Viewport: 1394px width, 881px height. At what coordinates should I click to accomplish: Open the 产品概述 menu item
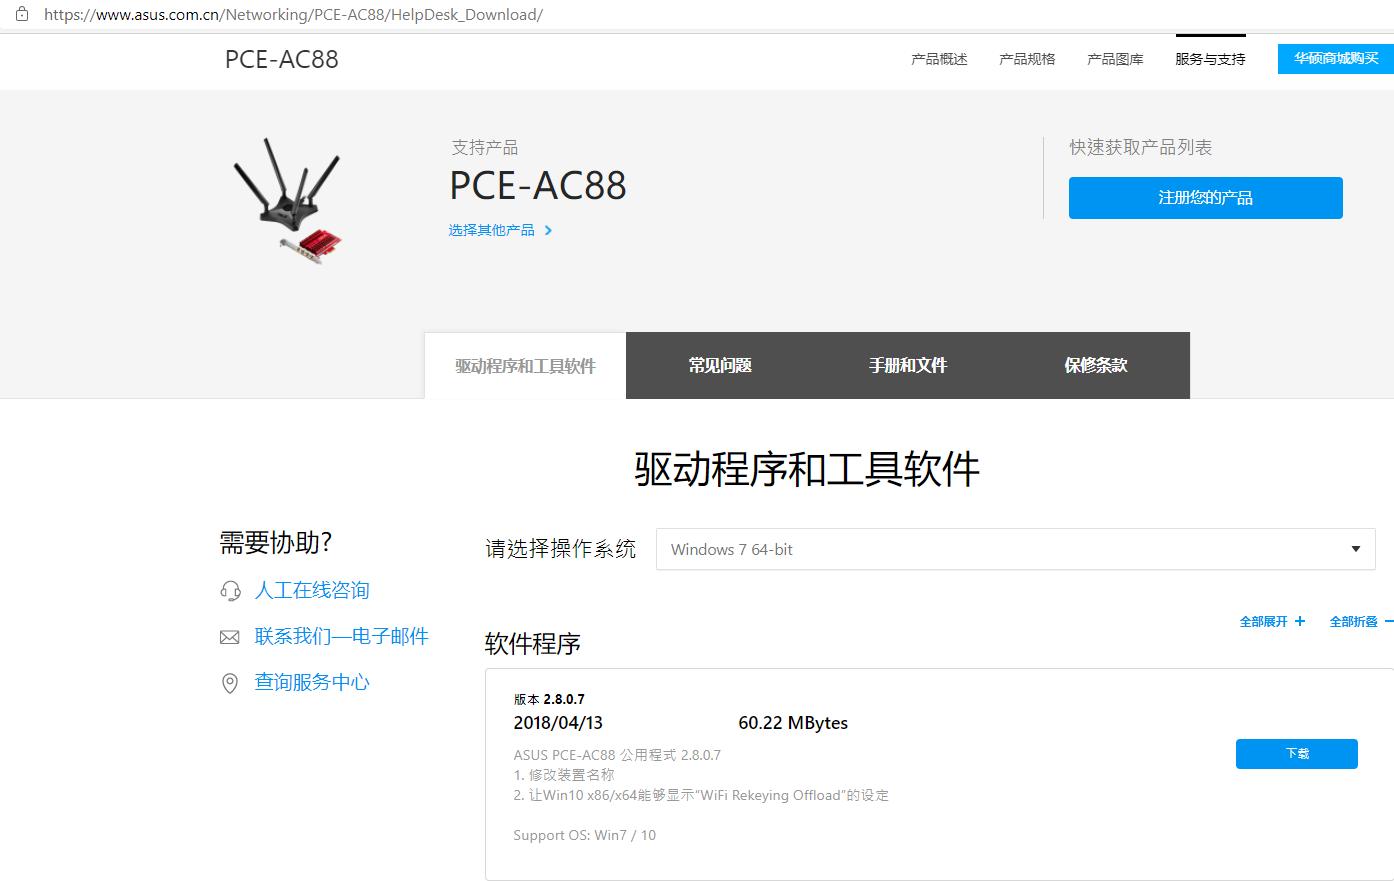click(x=939, y=59)
